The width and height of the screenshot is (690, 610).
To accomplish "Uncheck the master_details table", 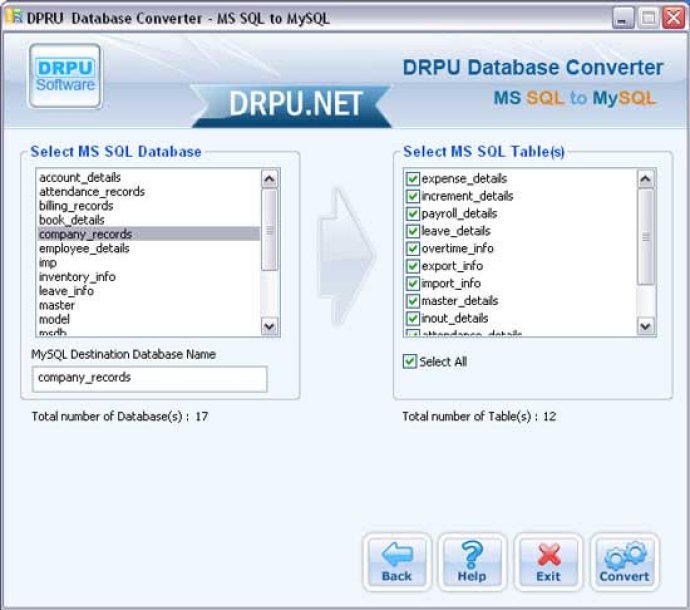I will 412,301.
